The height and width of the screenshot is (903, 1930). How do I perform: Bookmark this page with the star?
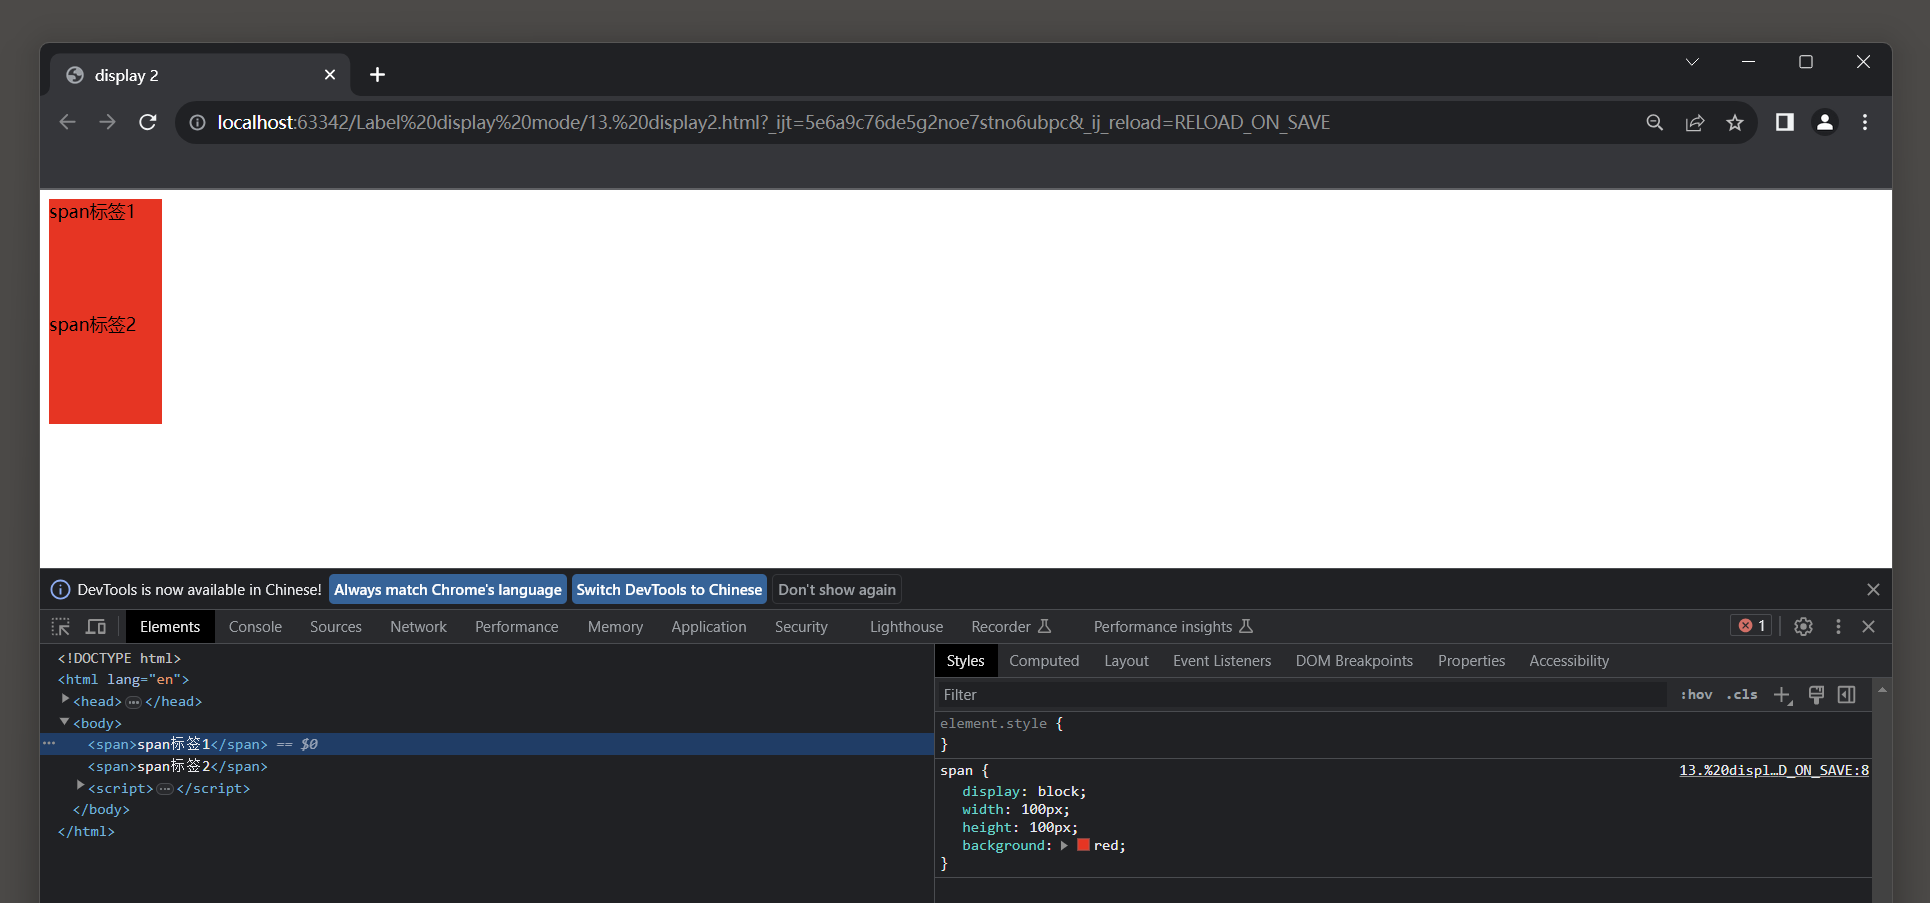[1735, 122]
